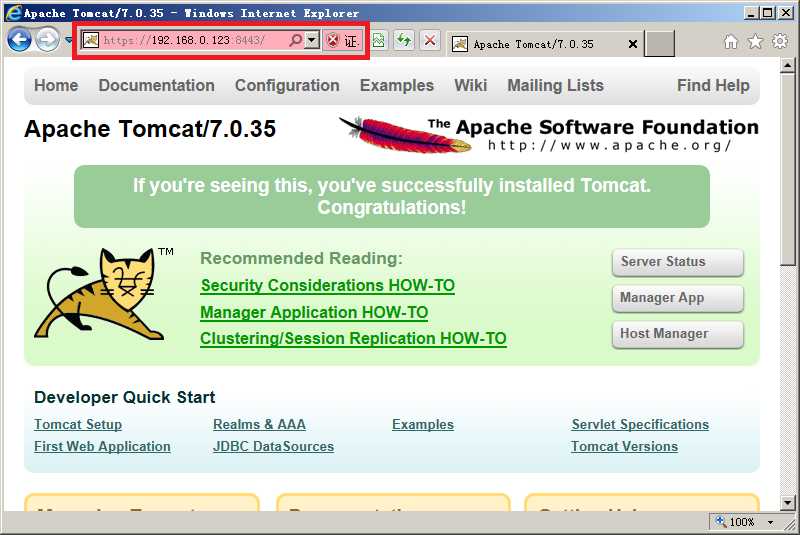Open the First Web Application link
Viewport: 800px width, 535px height.
click(102, 446)
